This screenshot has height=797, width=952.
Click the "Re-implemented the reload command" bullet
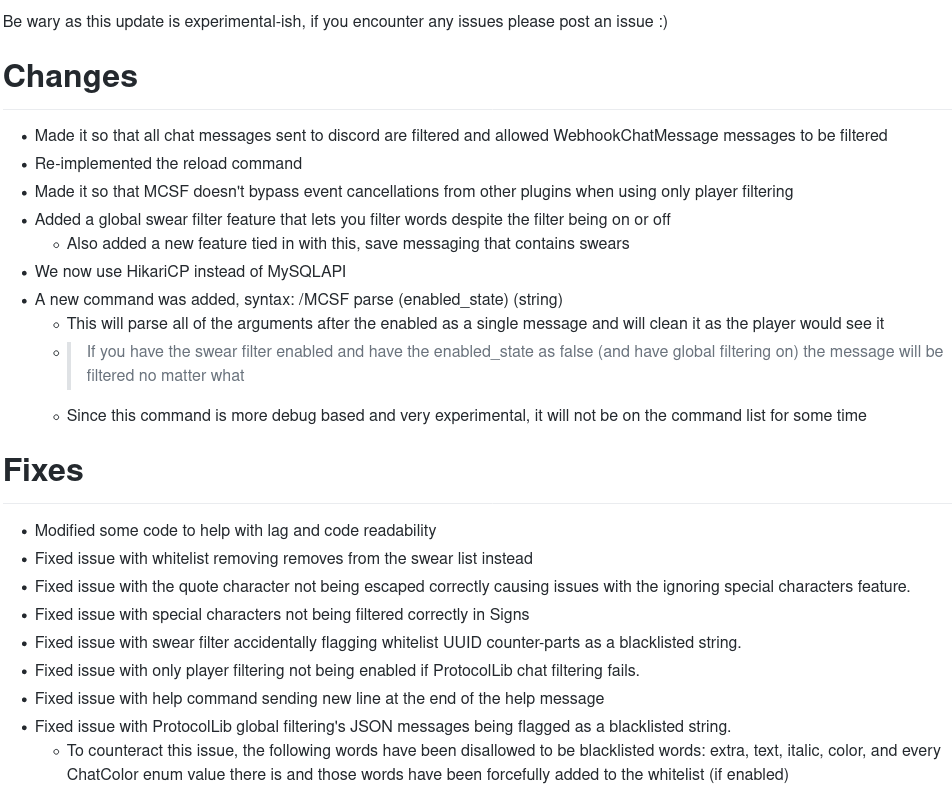(x=168, y=164)
